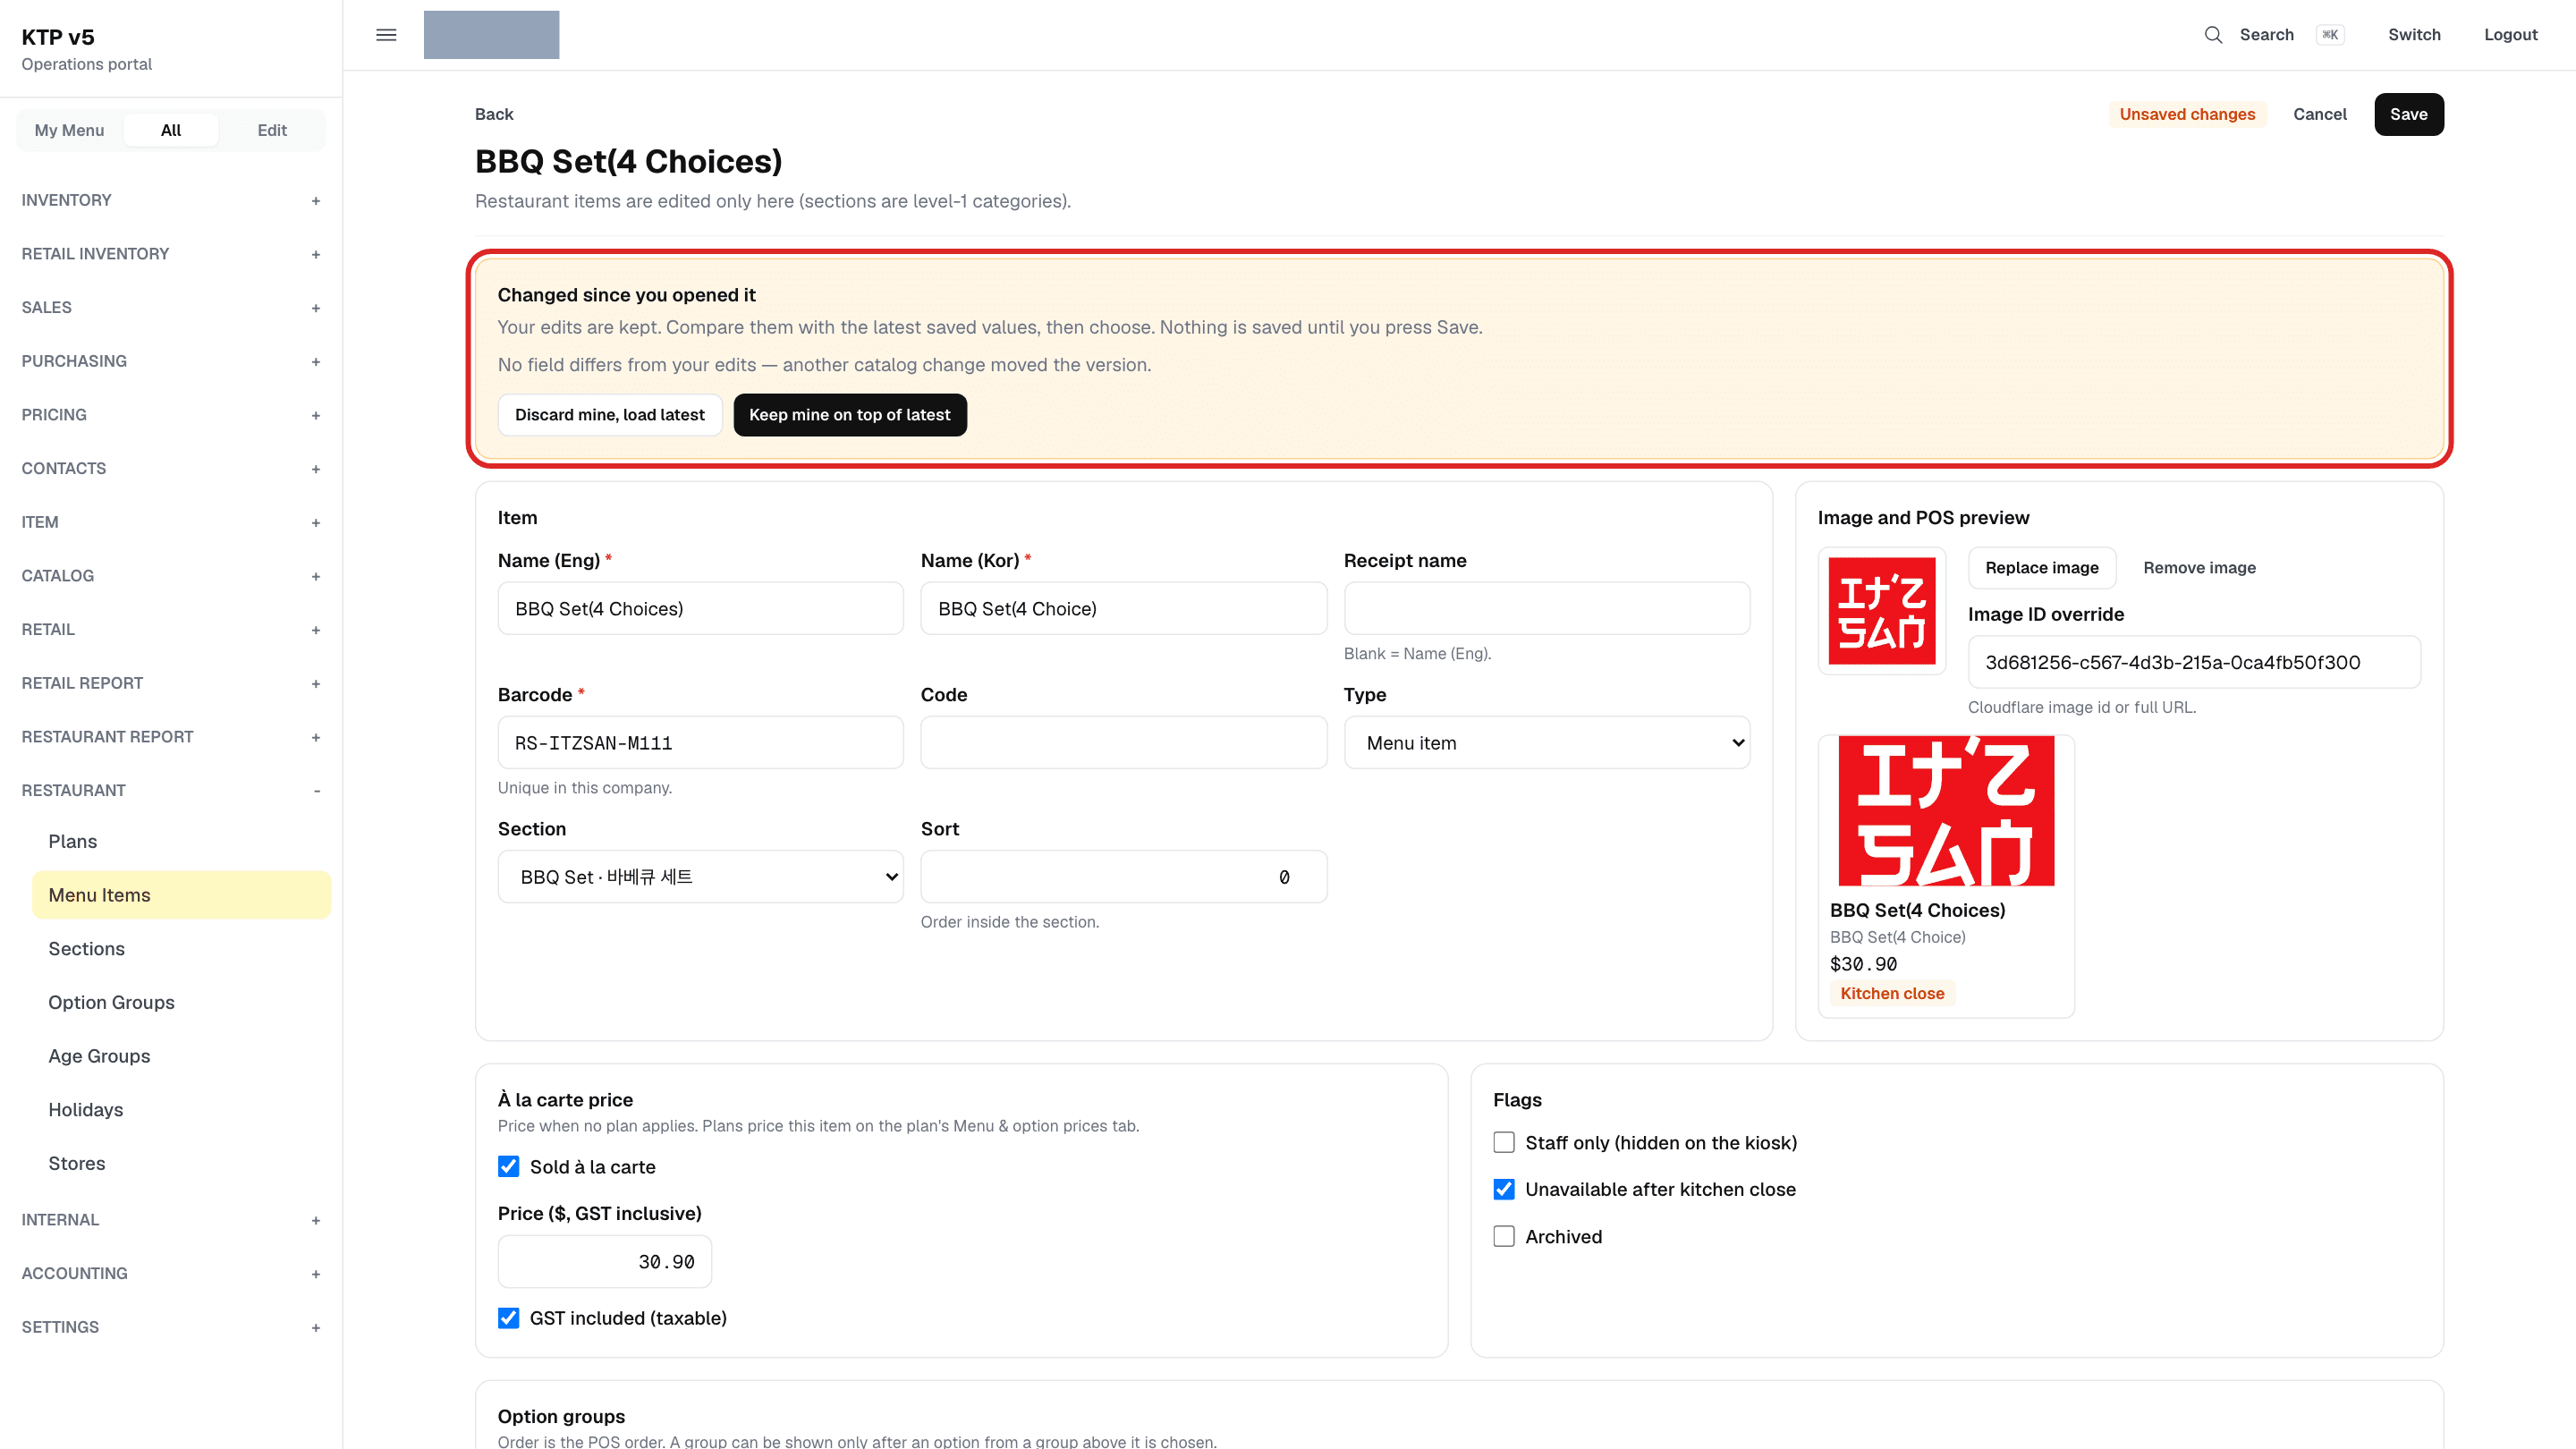Uncheck the Sold à la carte checkbox
Image resolution: width=2576 pixels, height=1449 pixels.
[508, 1166]
